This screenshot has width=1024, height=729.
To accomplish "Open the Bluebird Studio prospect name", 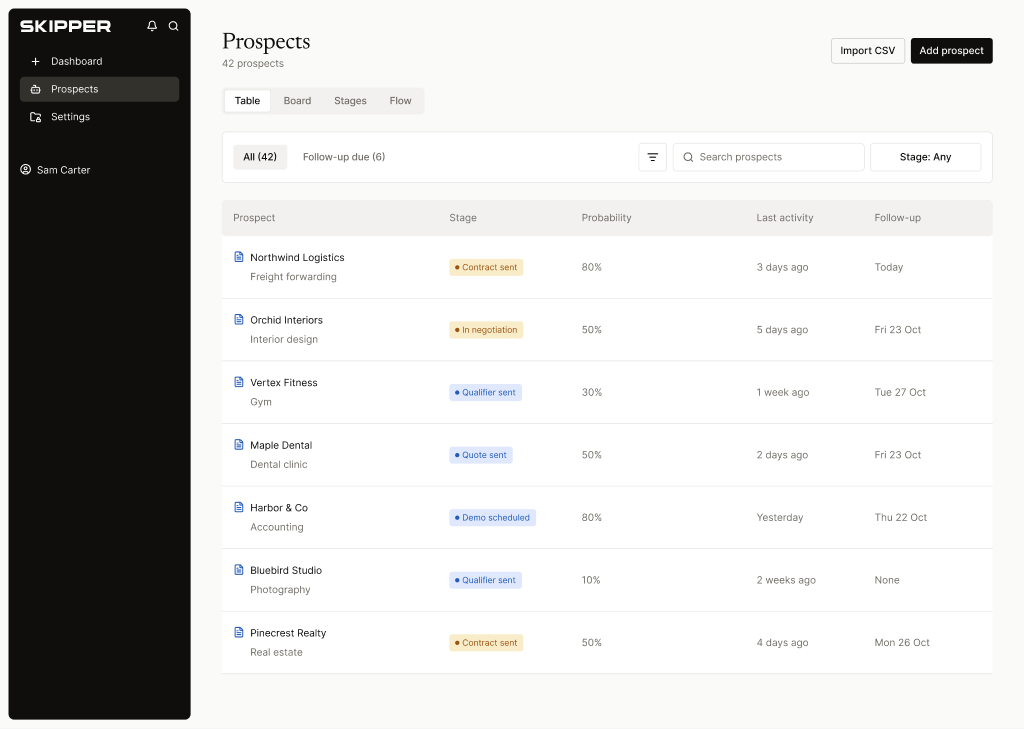I will (286, 571).
